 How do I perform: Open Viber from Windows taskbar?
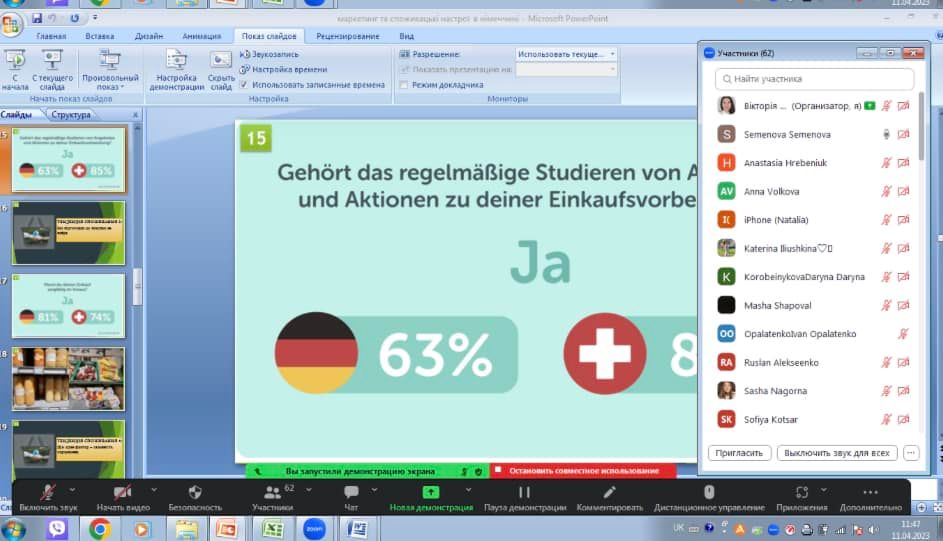click(57, 529)
